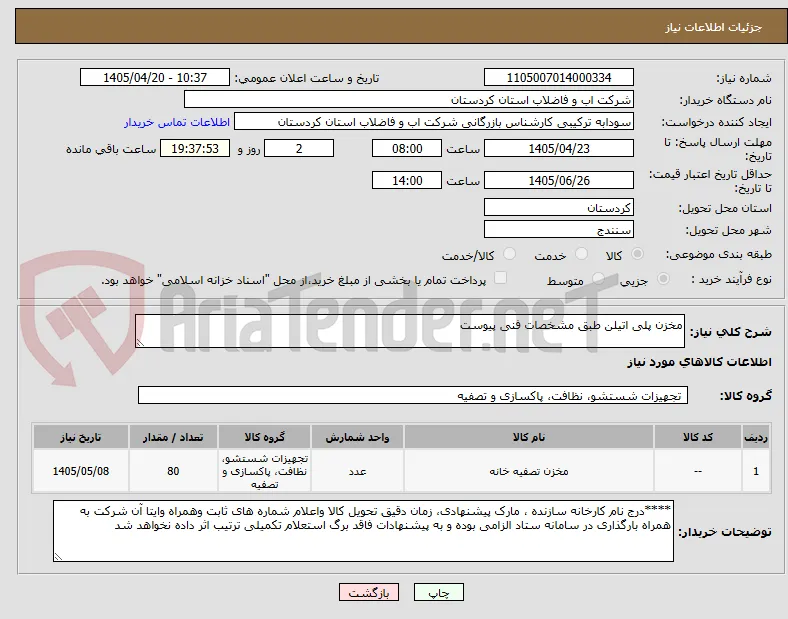
Task: Click delivery province field کردستان
Action: point(558,207)
